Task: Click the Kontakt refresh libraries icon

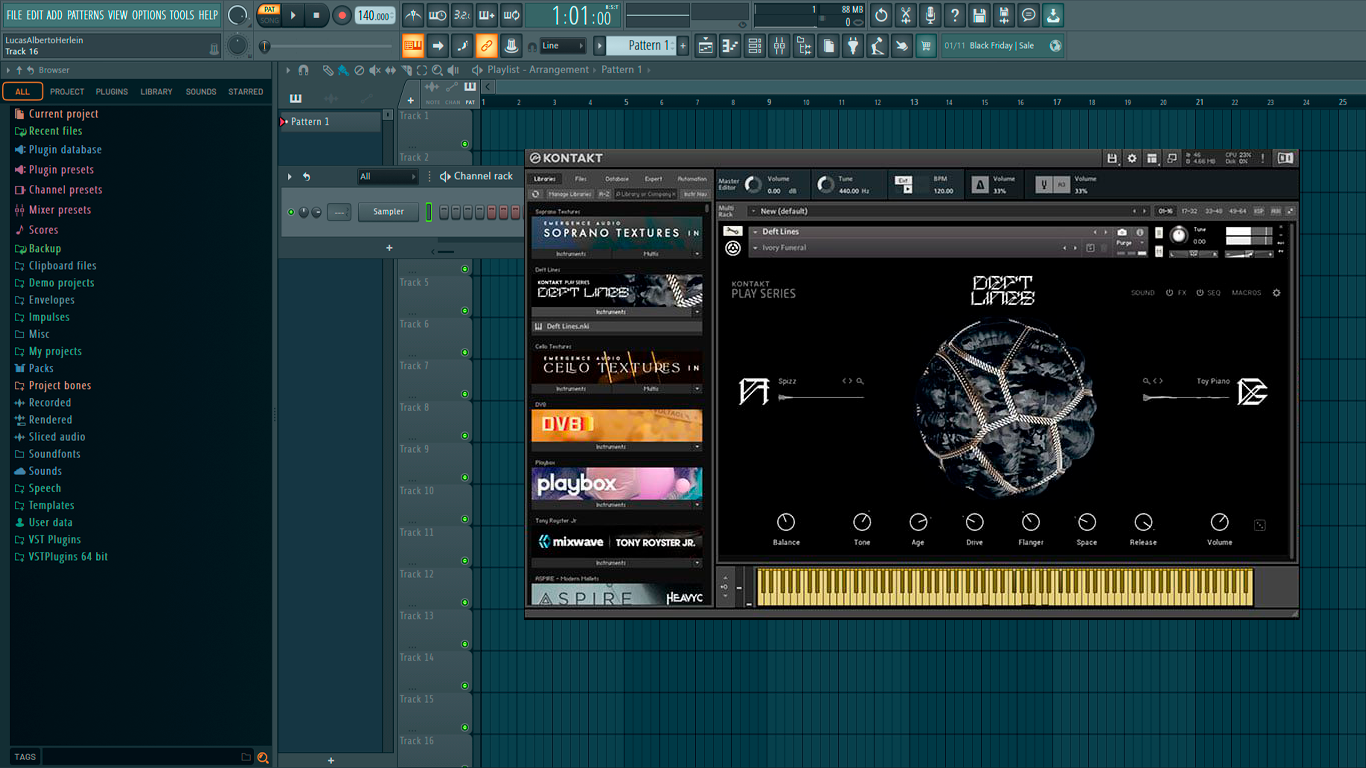Action: [536, 194]
